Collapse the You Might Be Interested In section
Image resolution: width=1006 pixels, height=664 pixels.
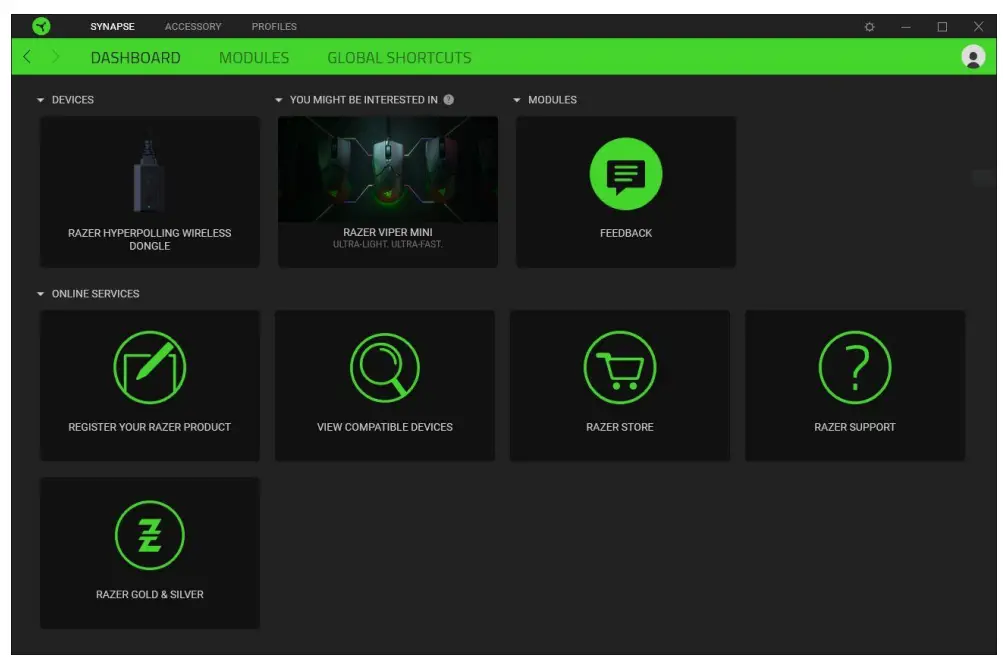click(279, 100)
